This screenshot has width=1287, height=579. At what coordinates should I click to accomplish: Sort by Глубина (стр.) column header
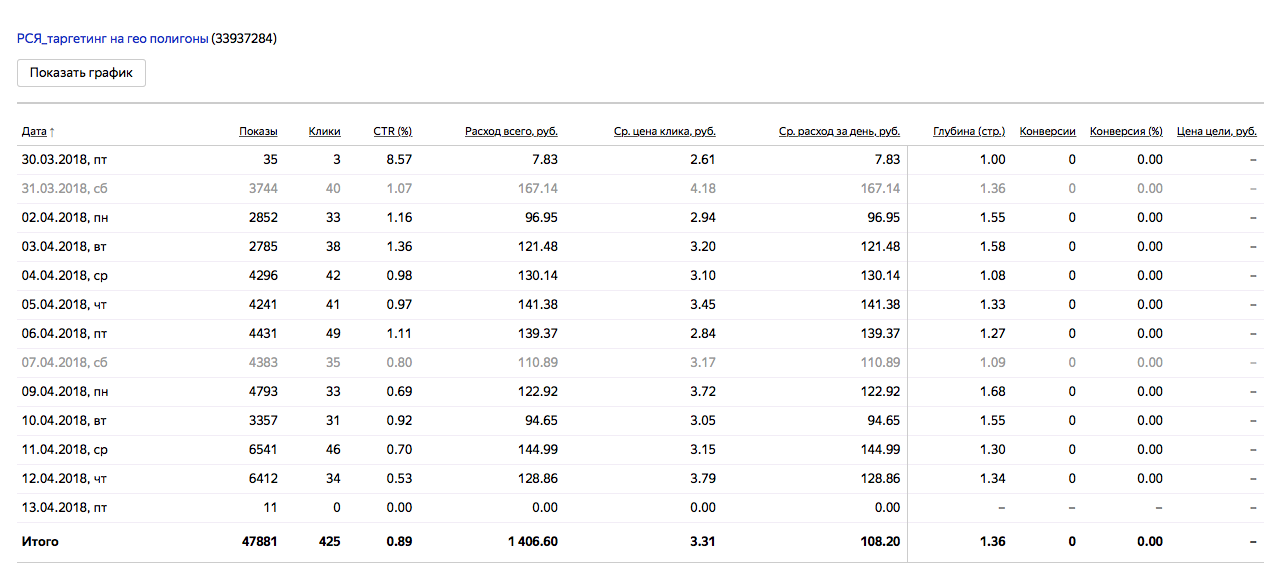click(969, 131)
